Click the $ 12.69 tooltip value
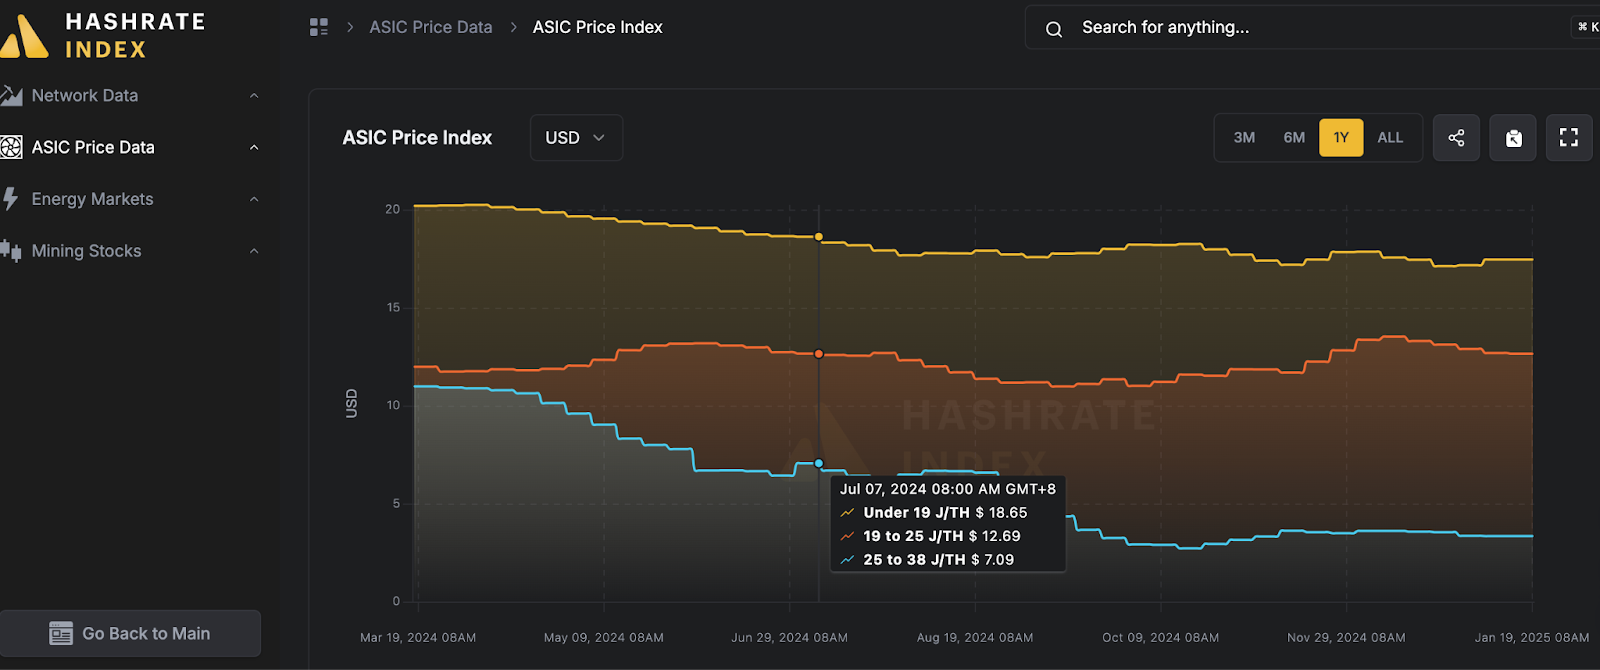 pos(994,537)
